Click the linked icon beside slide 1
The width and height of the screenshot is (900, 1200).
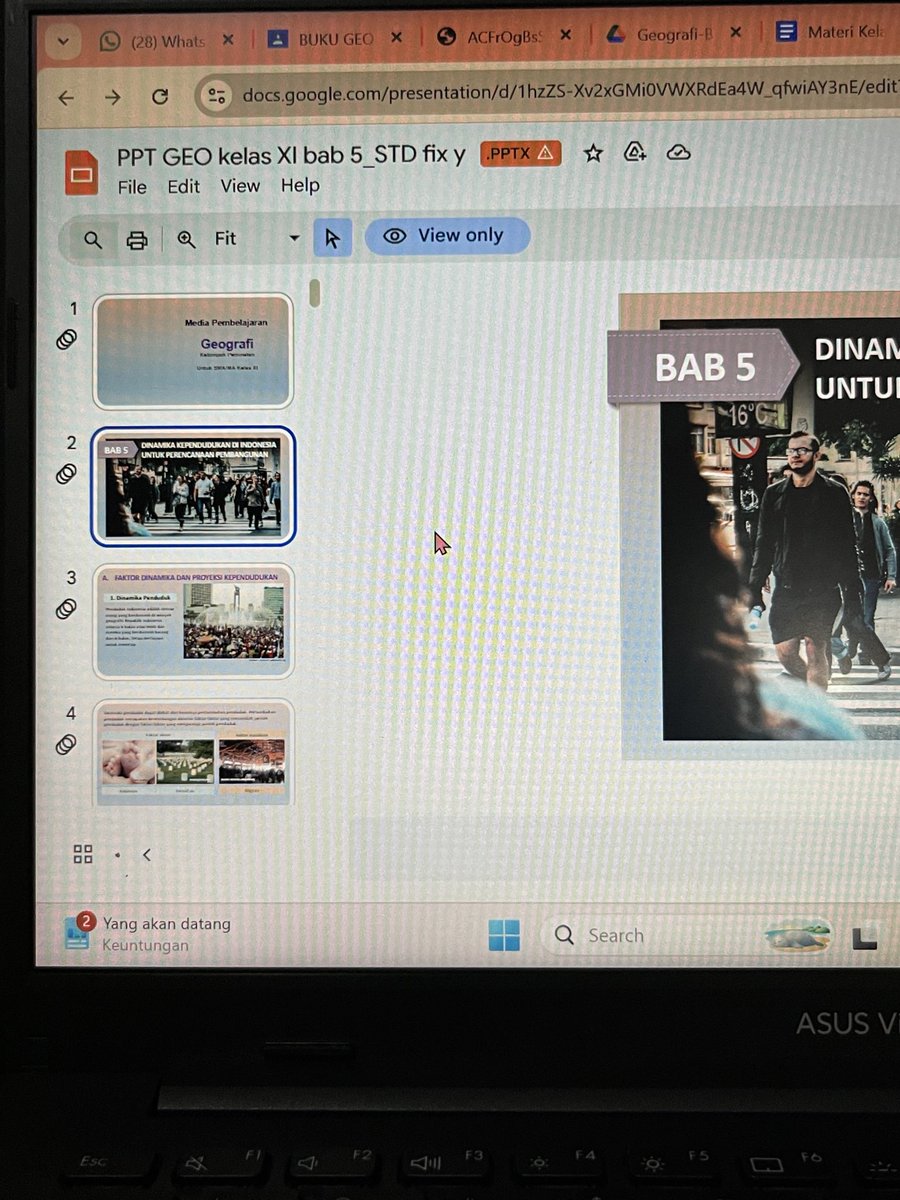click(x=66, y=339)
